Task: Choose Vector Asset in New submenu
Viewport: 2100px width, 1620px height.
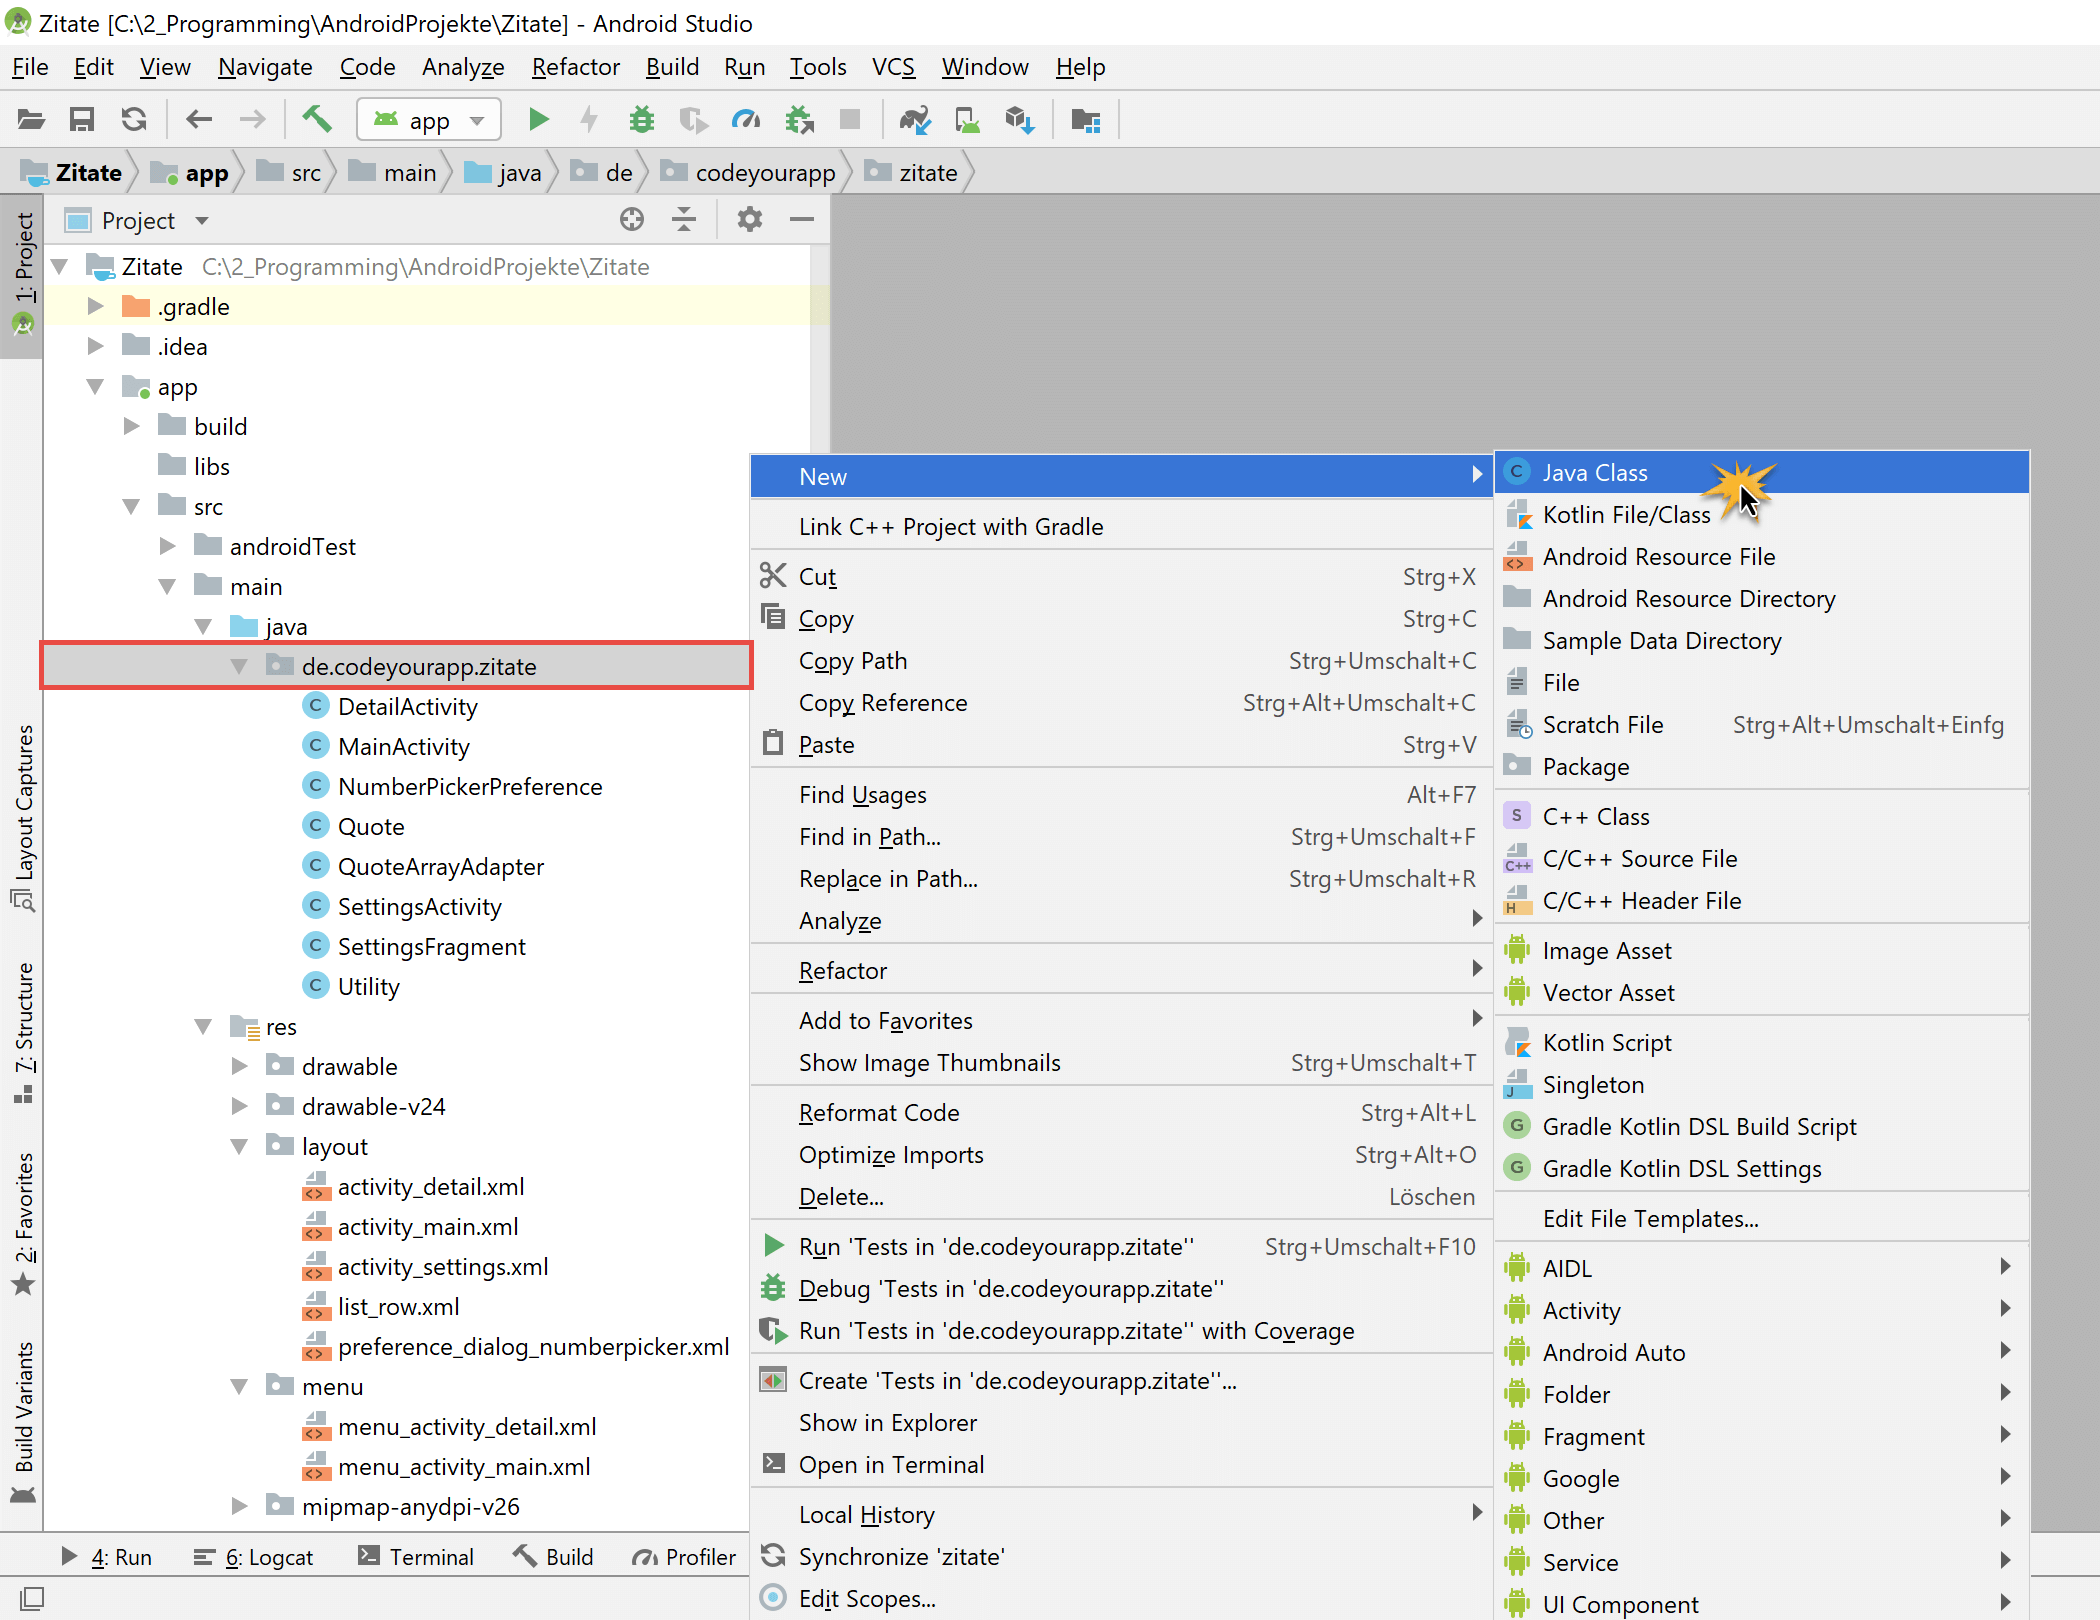Action: 1761,992
